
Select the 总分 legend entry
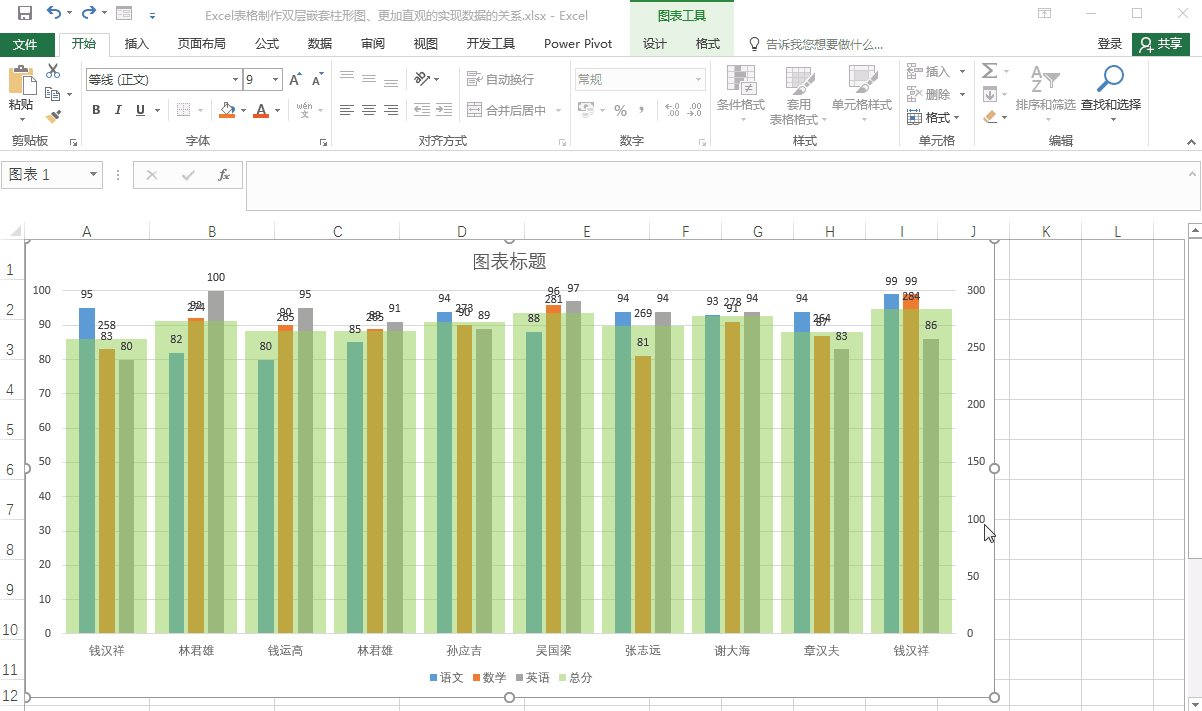575,677
